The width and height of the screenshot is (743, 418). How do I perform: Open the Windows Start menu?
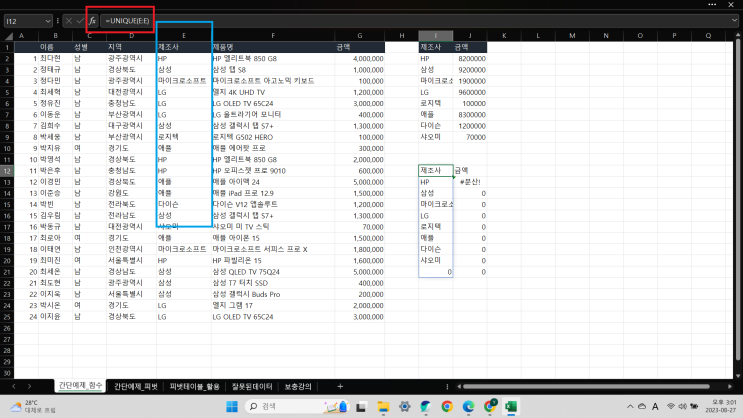click(x=232, y=407)
